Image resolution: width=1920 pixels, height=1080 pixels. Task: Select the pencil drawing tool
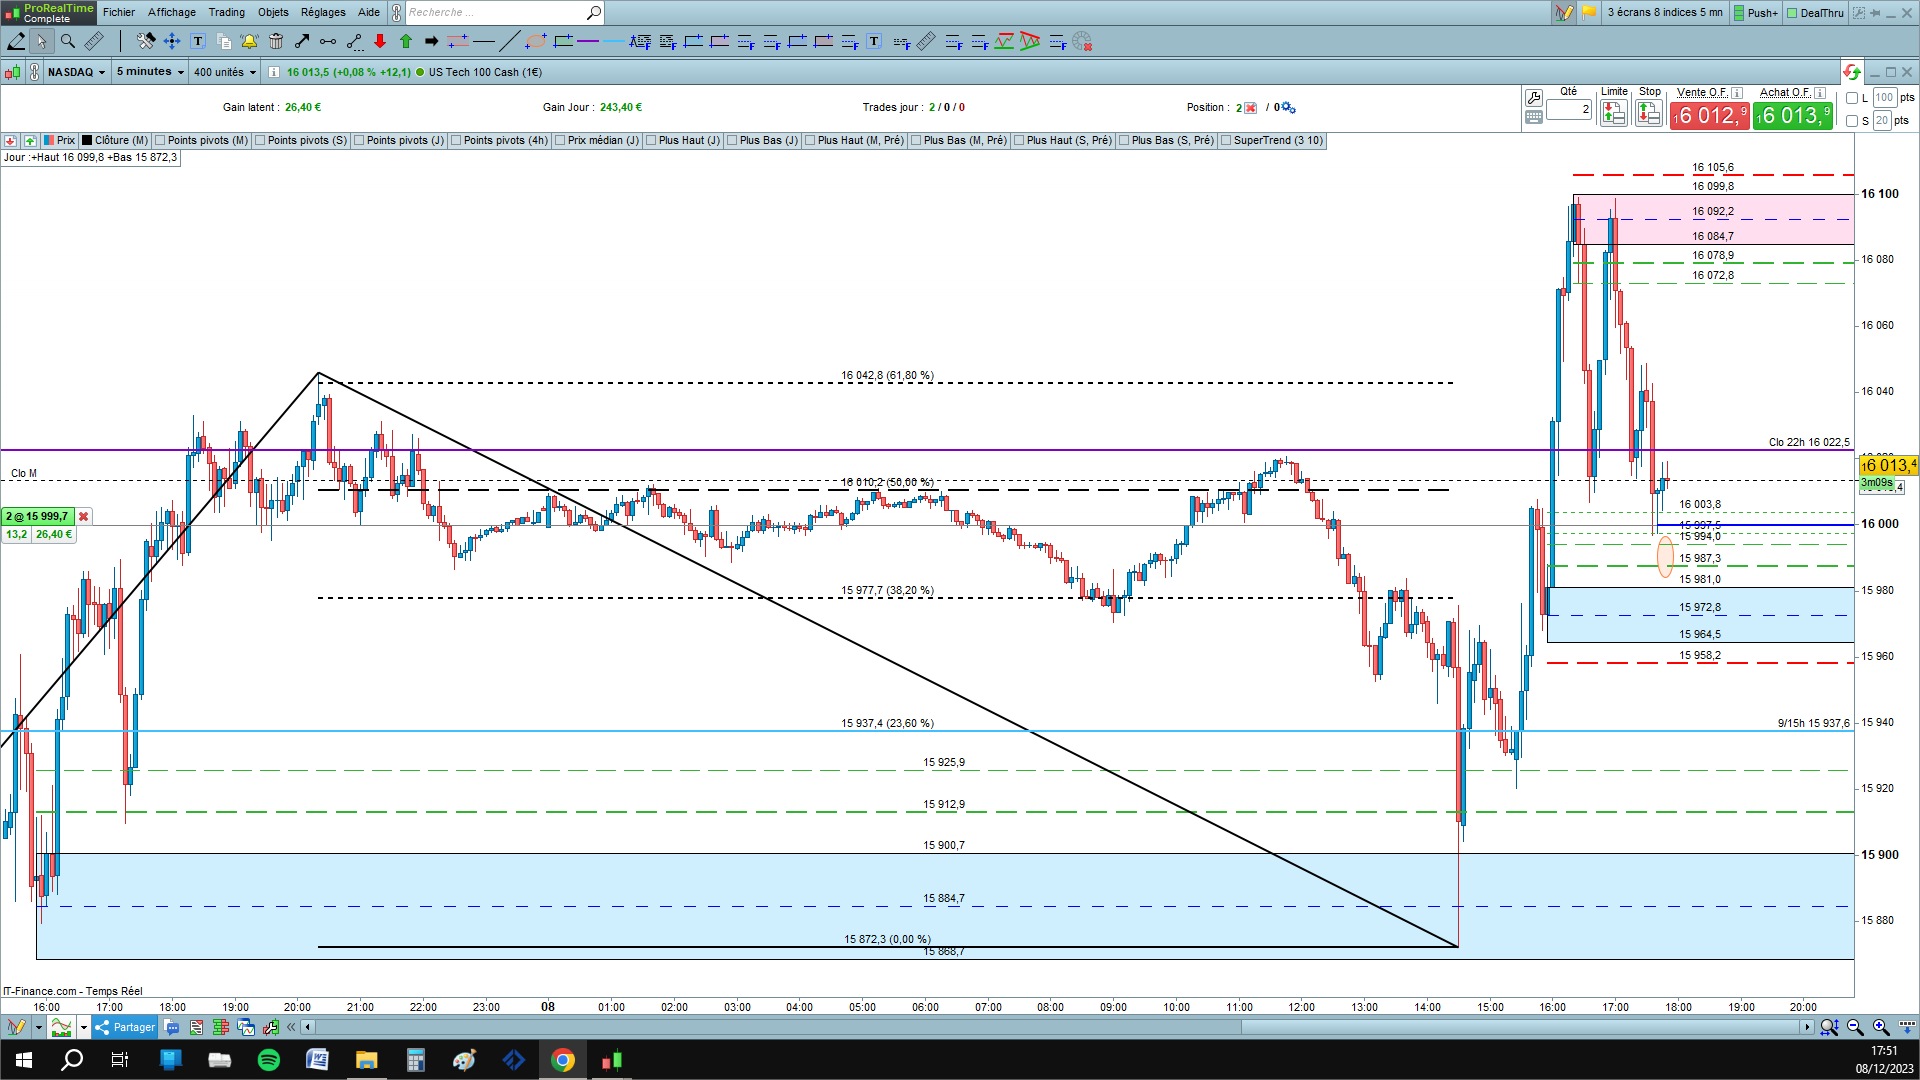click(16, 41)
